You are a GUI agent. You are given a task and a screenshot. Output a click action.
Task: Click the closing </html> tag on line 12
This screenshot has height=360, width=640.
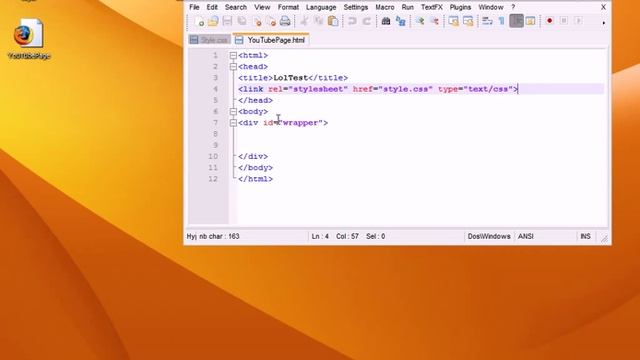point(256,179)
